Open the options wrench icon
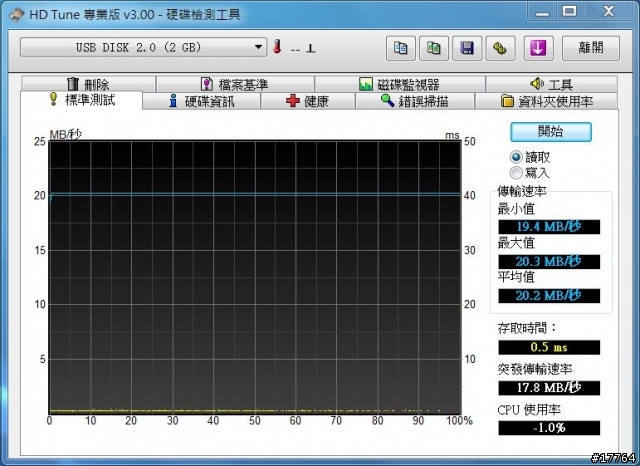 click(500, 48)
